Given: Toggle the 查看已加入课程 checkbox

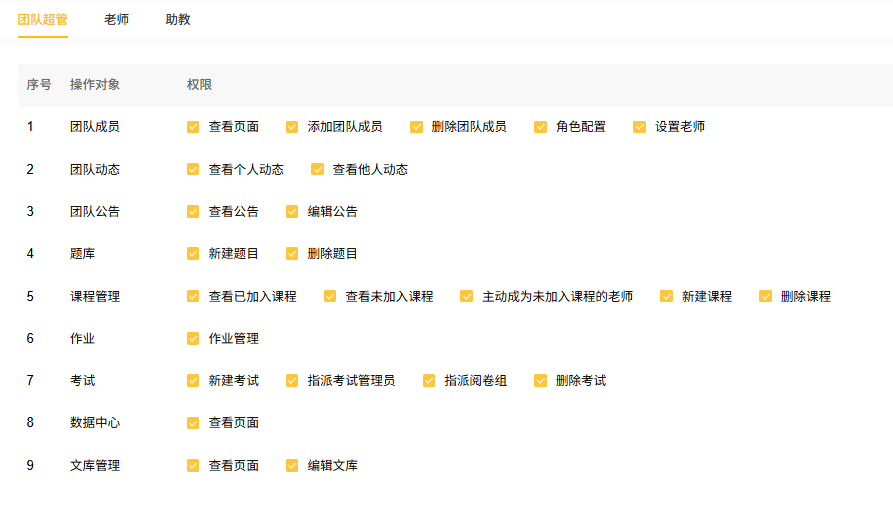Looking at the screenshot, I should 193,296.
